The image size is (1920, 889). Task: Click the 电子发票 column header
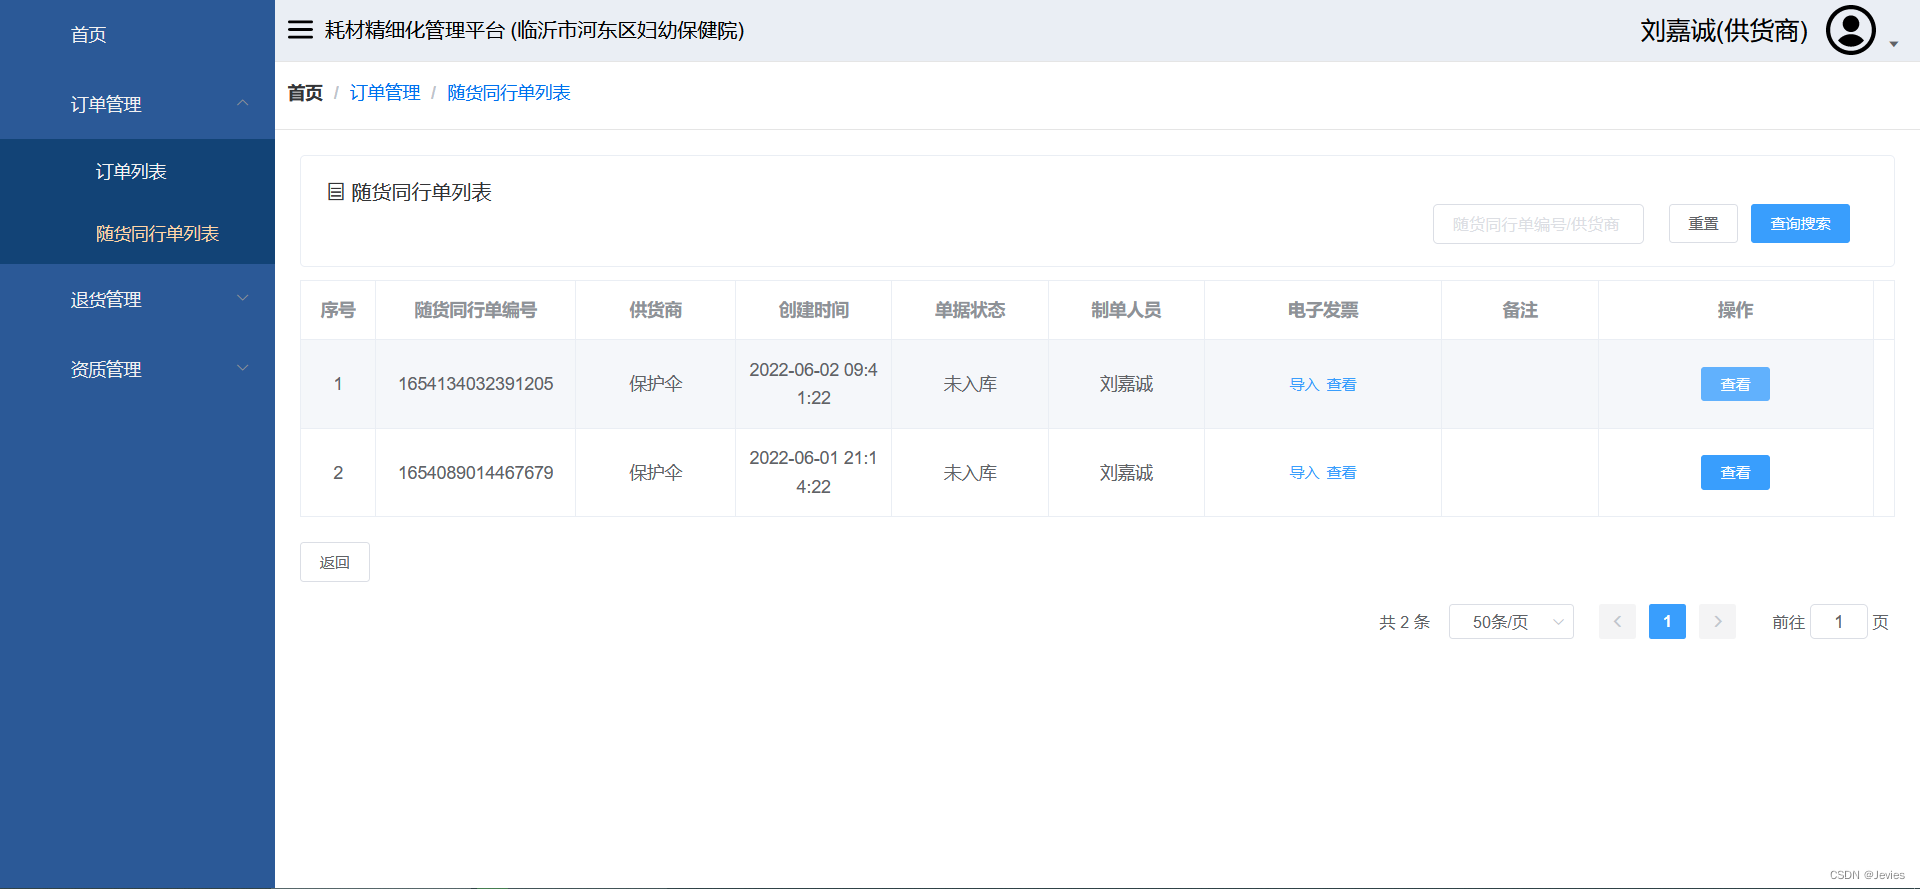click(1323, 310)
